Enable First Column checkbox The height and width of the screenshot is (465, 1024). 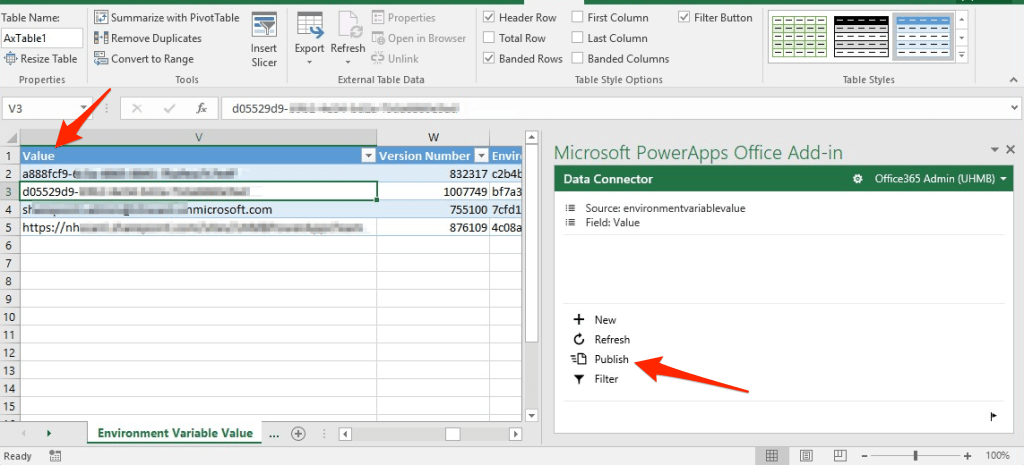pos(577,18)
